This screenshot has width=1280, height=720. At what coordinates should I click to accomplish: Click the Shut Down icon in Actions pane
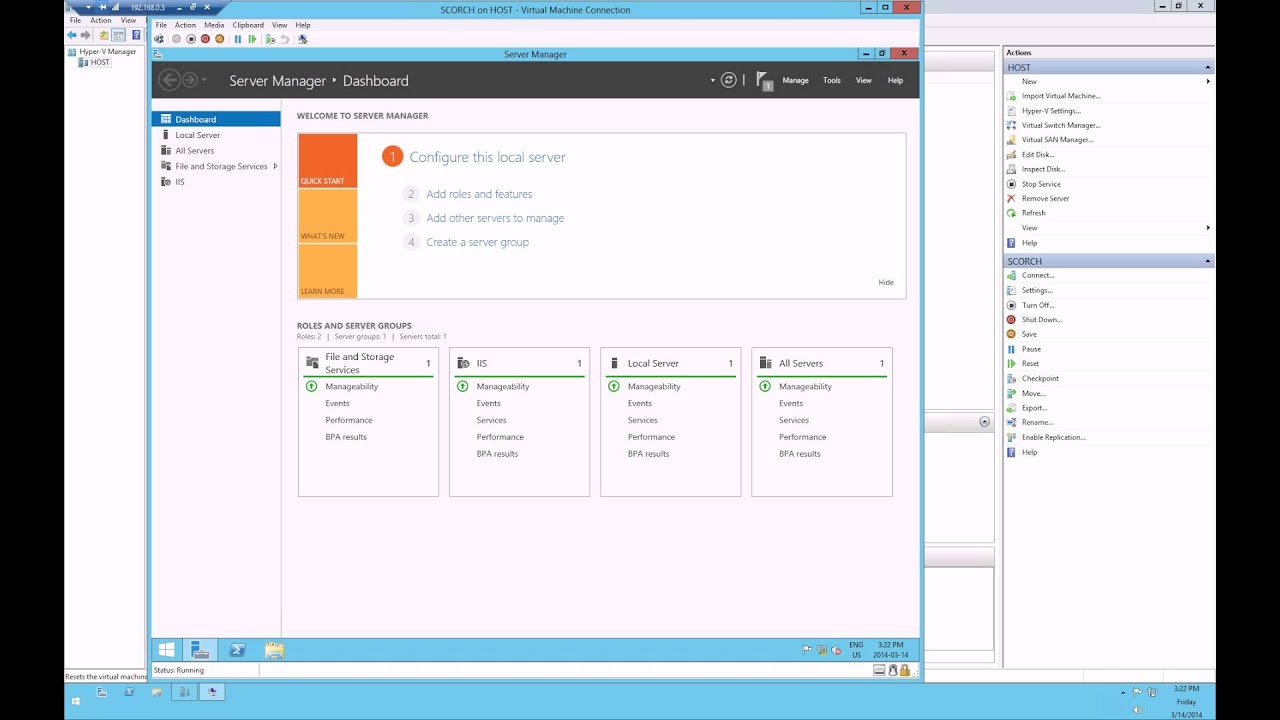[x=1011, y=320]
